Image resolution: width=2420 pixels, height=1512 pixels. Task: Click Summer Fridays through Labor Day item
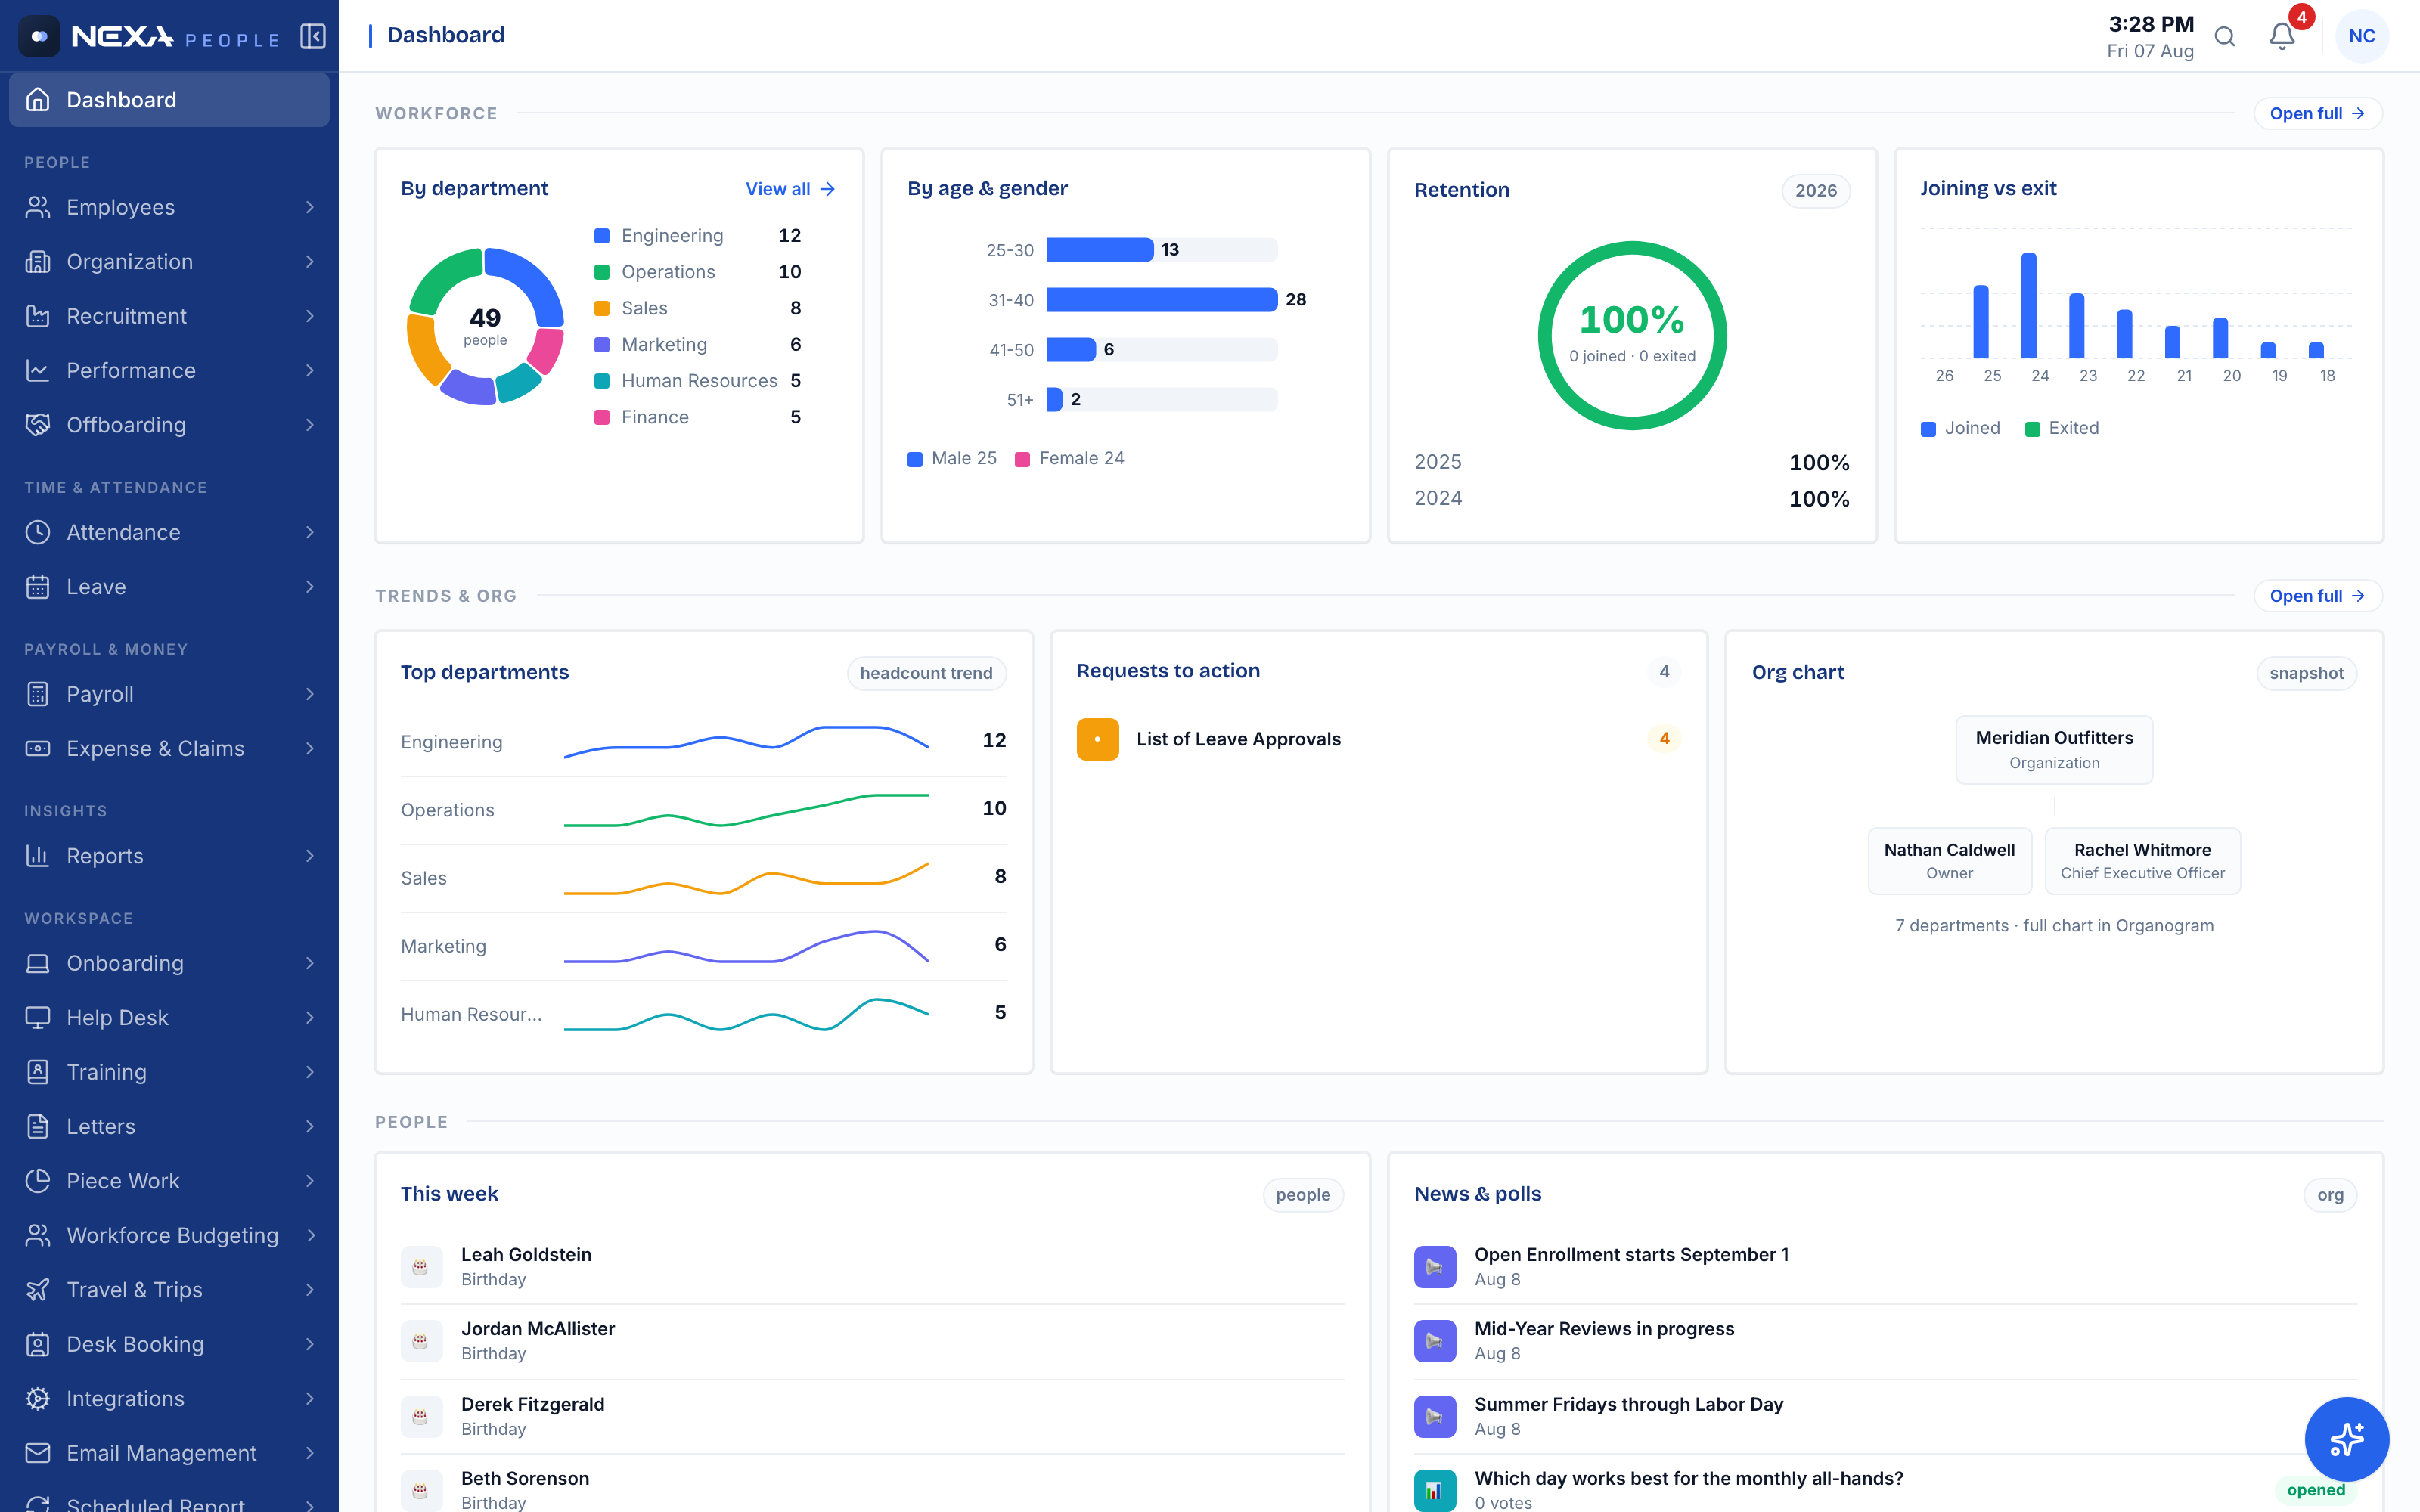[1885, 1416]
